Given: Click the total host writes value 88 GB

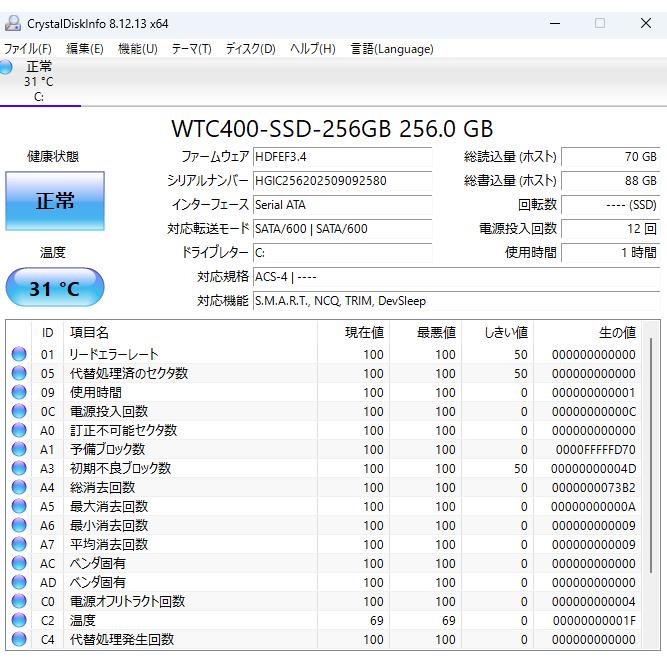Looking at the screenshot, I should click(x=611, y=181).
